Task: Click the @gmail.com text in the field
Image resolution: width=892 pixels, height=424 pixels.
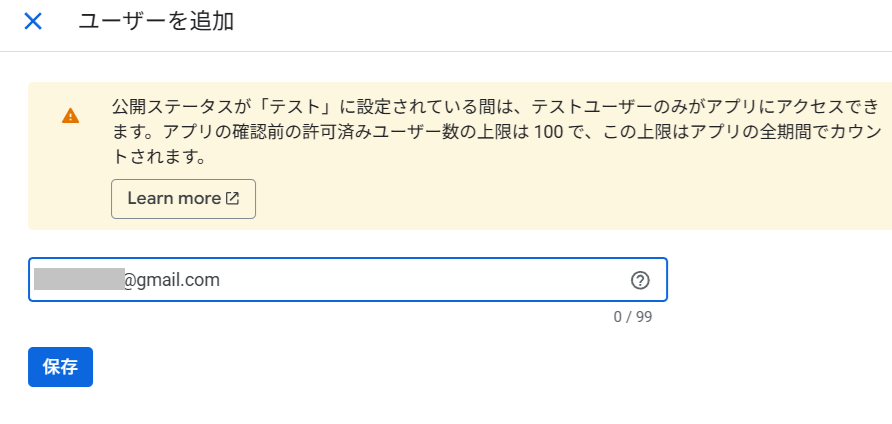Action: pyautogui.click(x=171, y=281)
